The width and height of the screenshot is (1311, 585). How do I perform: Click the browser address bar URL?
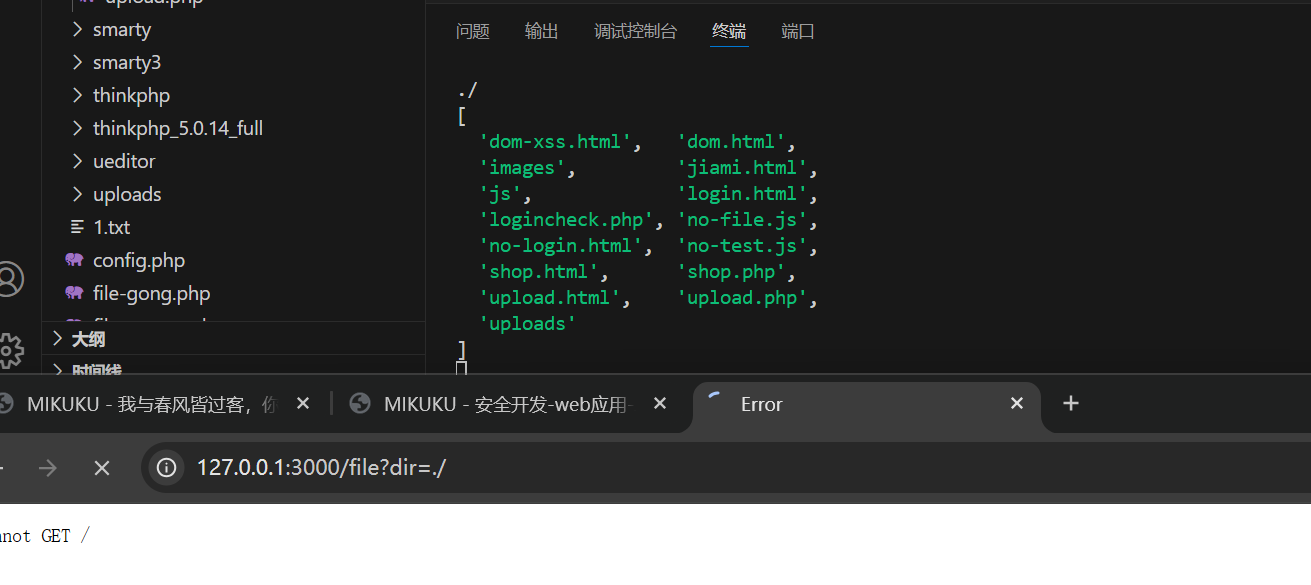pyautogui.click(x=321, y=467)
